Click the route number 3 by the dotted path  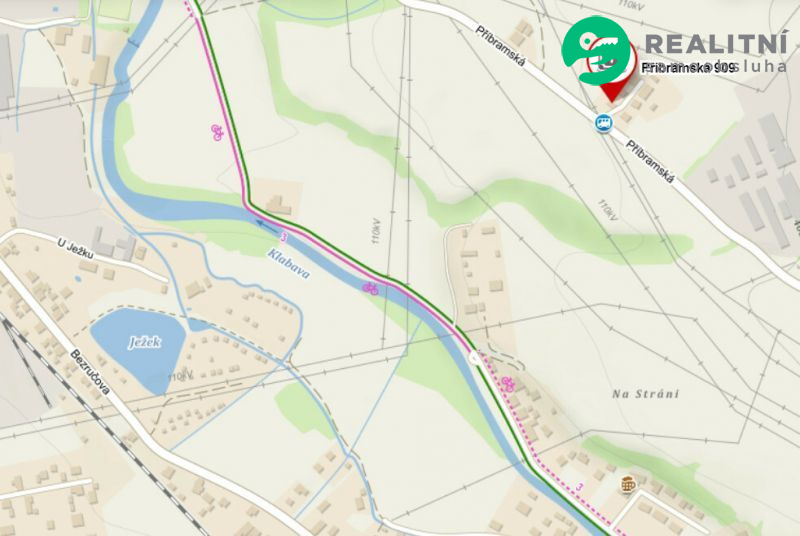[579, 487]
